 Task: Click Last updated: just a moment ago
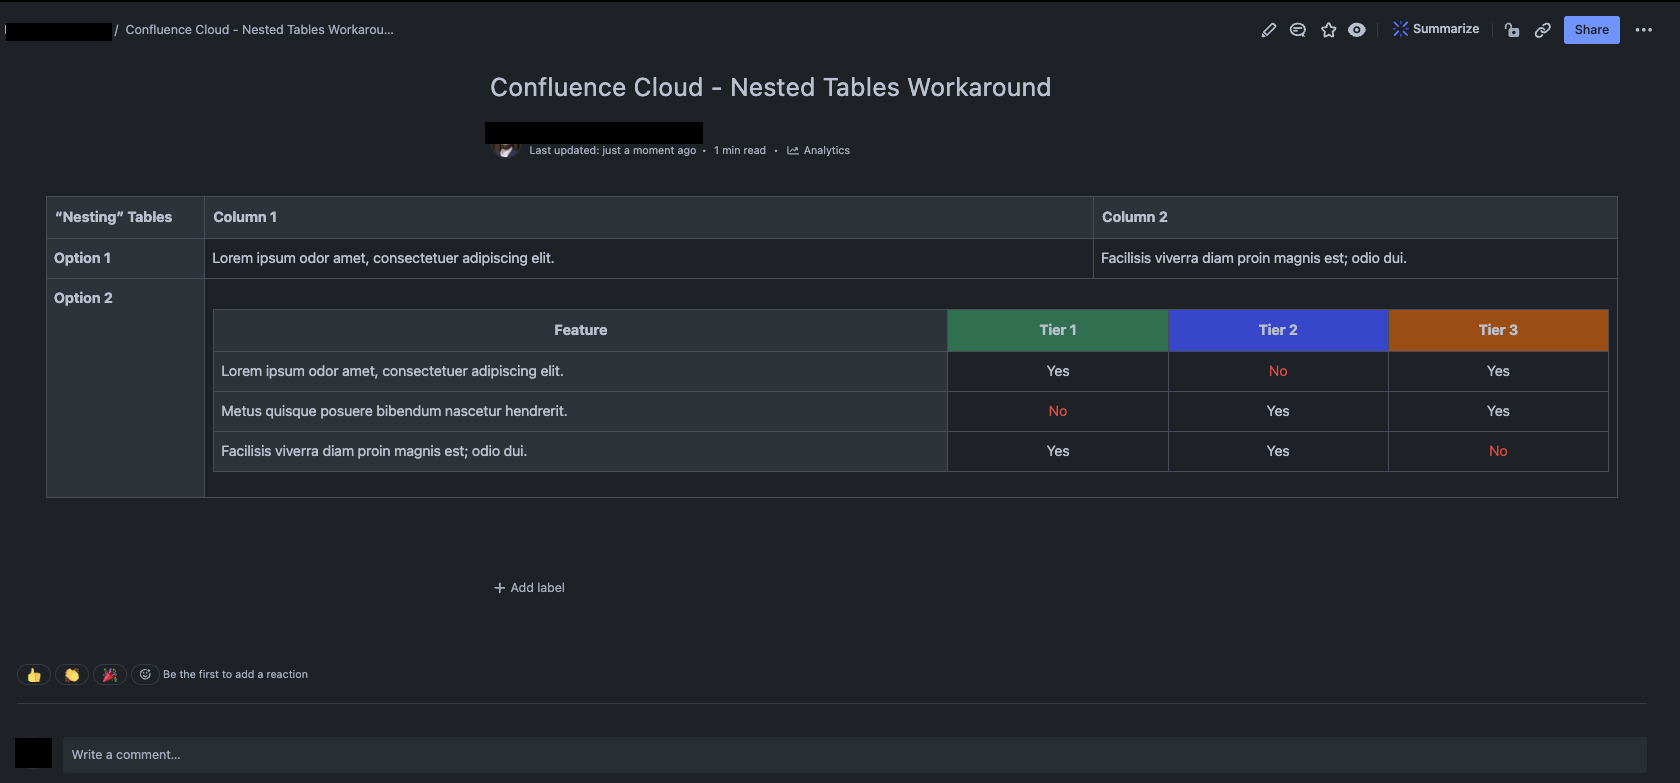tap(612, 151)
